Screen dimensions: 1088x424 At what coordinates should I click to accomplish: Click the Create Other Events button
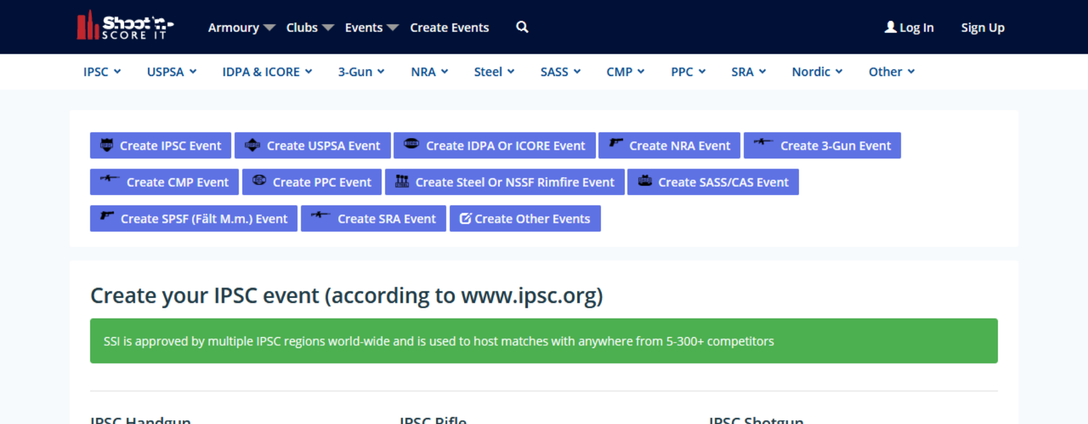pos(525,219)
